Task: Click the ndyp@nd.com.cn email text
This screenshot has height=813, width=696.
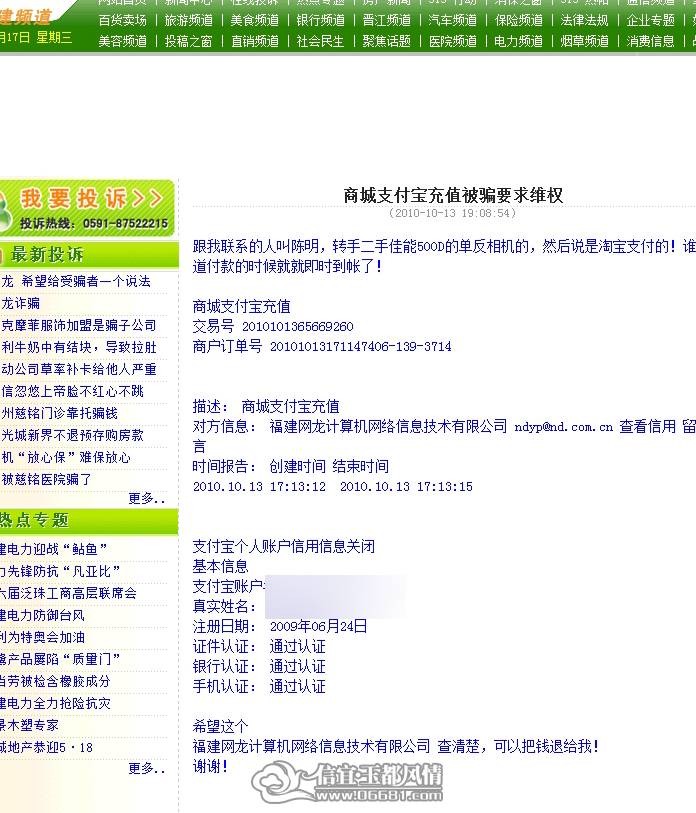Action: click(x=563, y=427)
